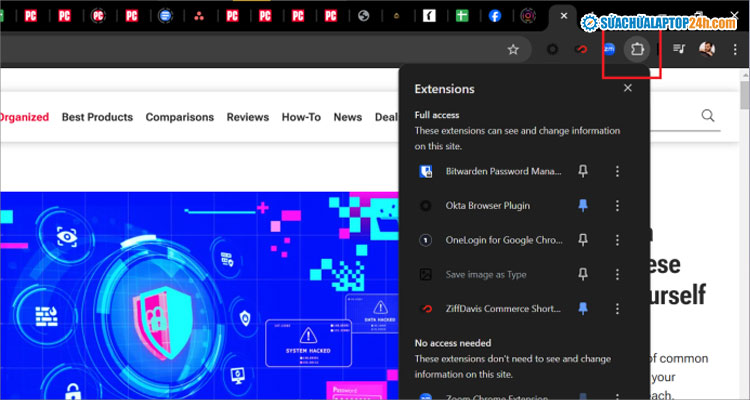Open the How-To navigation link
Screen dimensions: 750x400
(x=301, y=117)
